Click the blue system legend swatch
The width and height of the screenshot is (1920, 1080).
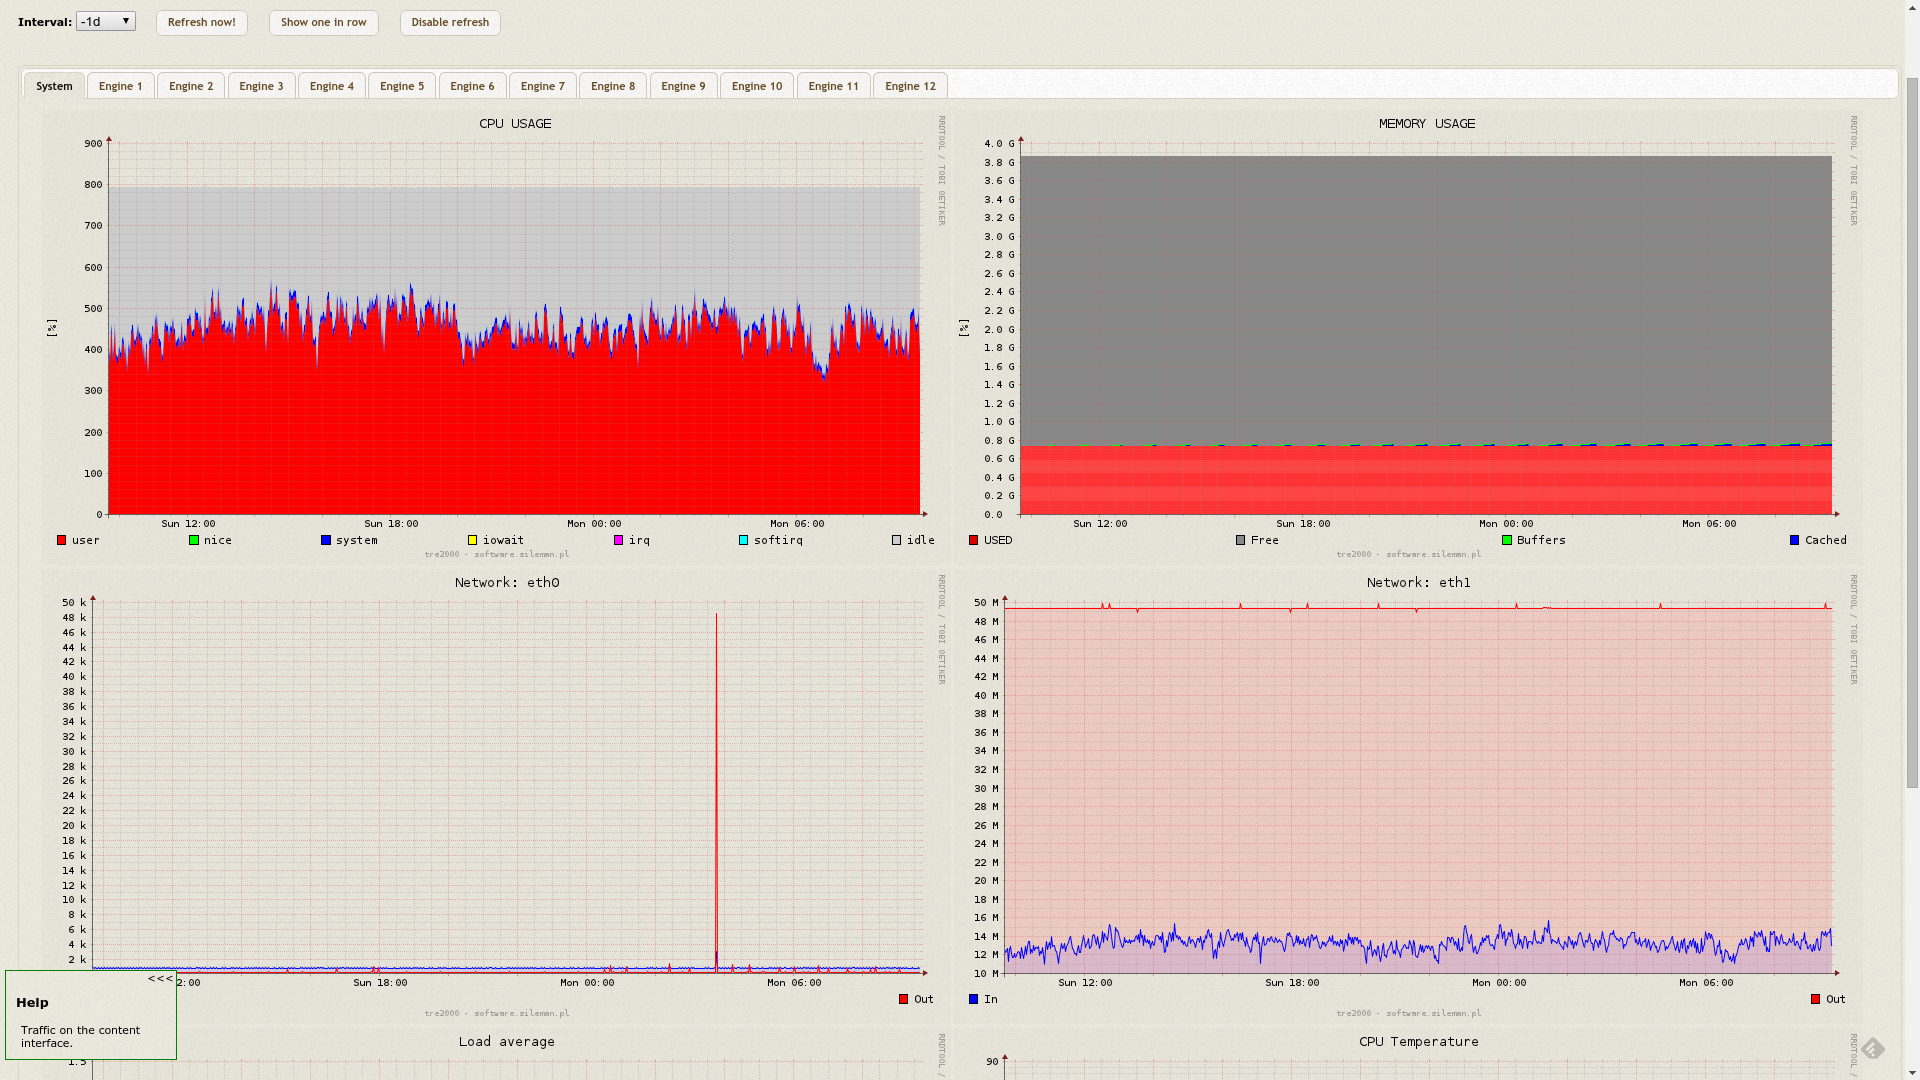coord(326,540)
